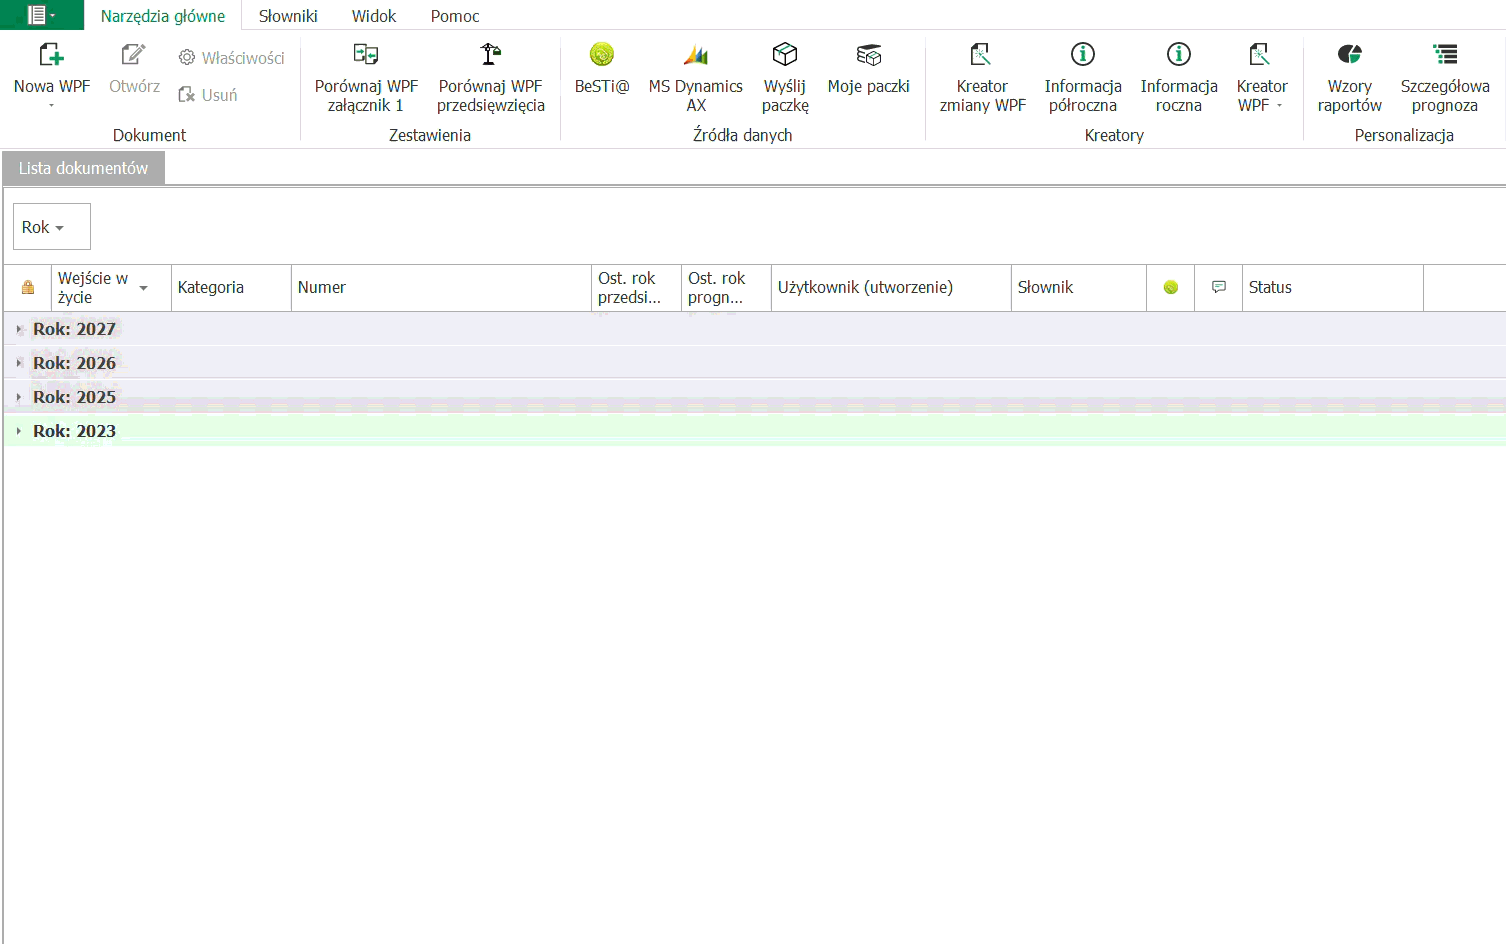Expand the Rok: 2027 group
This screenshot has height=944, width=1506.
click(x=19, y=329)
